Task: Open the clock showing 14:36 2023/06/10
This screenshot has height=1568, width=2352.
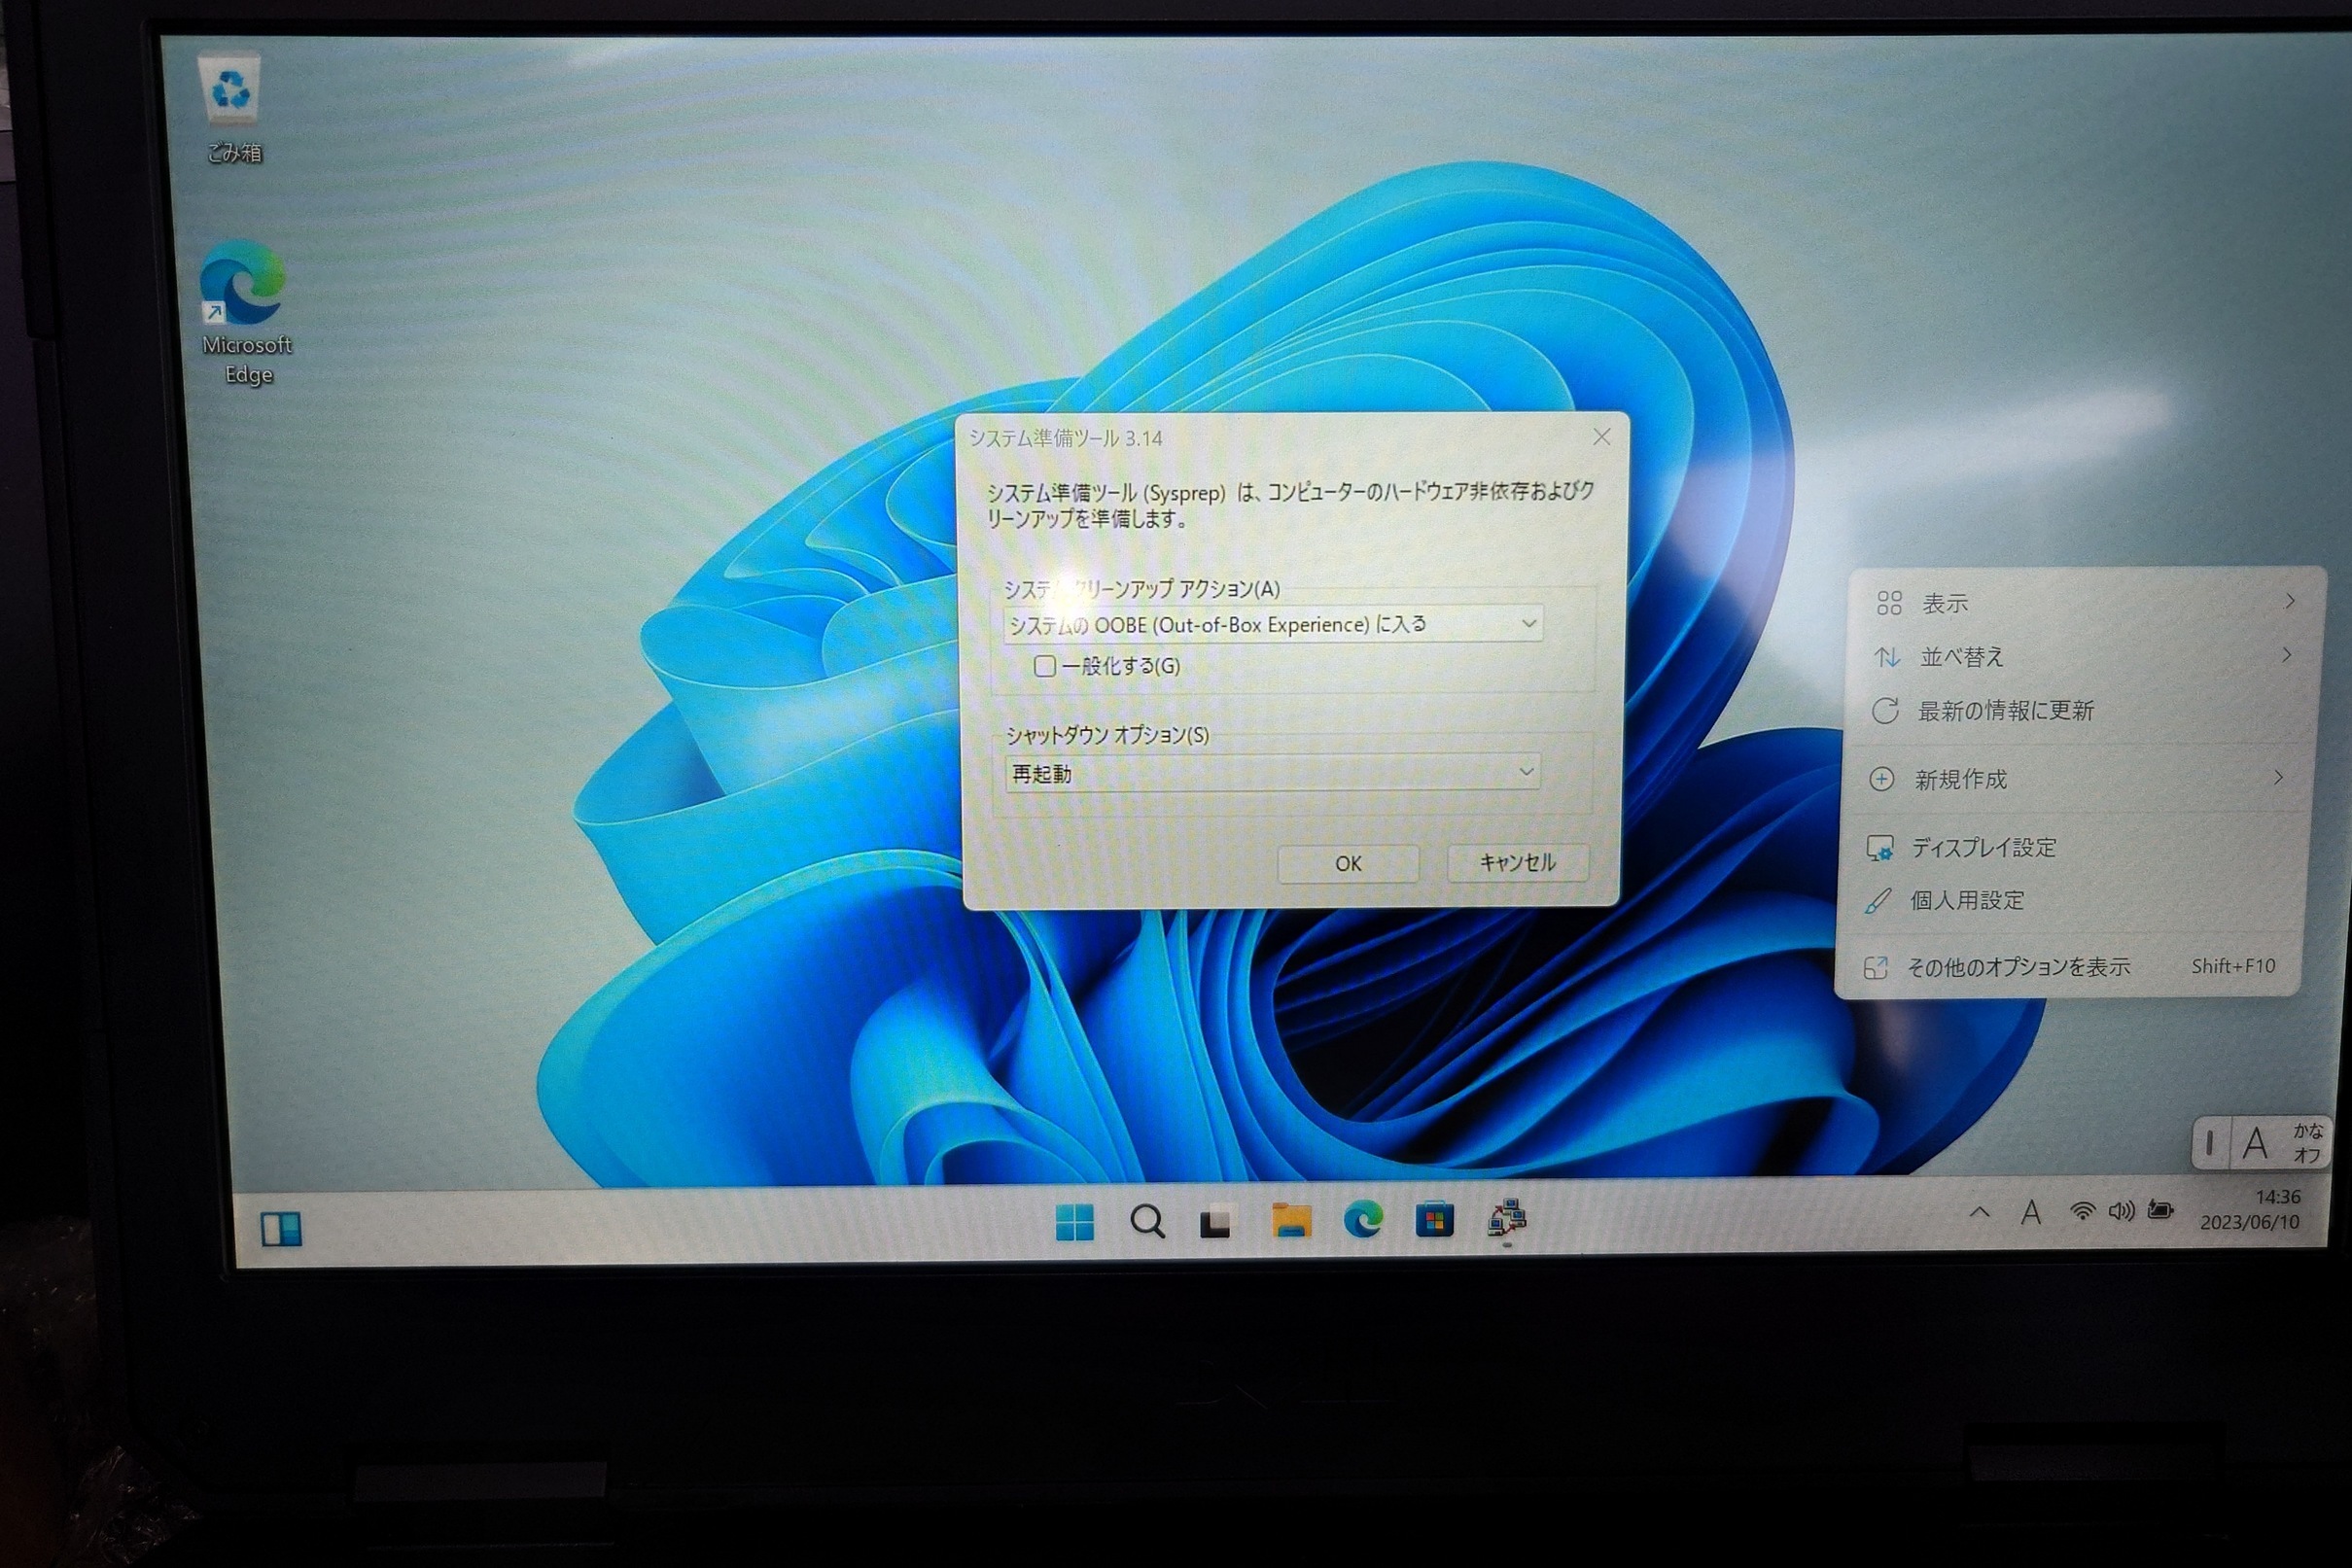Action: tap(2250, 1209)
